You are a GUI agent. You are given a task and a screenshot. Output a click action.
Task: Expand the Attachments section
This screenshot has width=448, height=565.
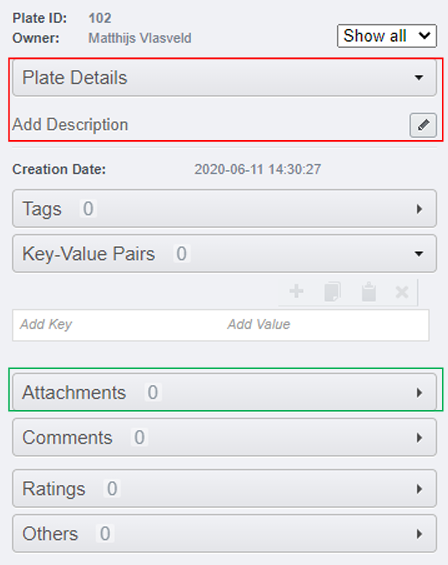click(x=225, y=392)
